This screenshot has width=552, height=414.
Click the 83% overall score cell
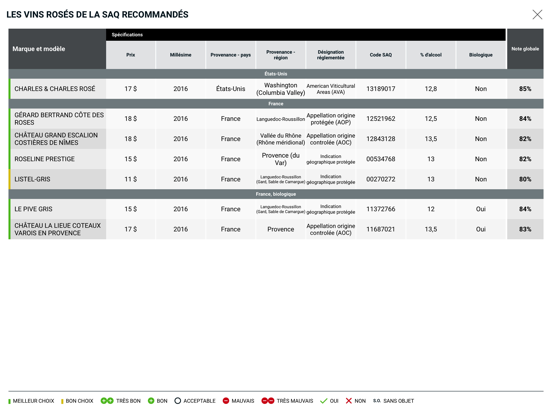(x=525, y=229)
